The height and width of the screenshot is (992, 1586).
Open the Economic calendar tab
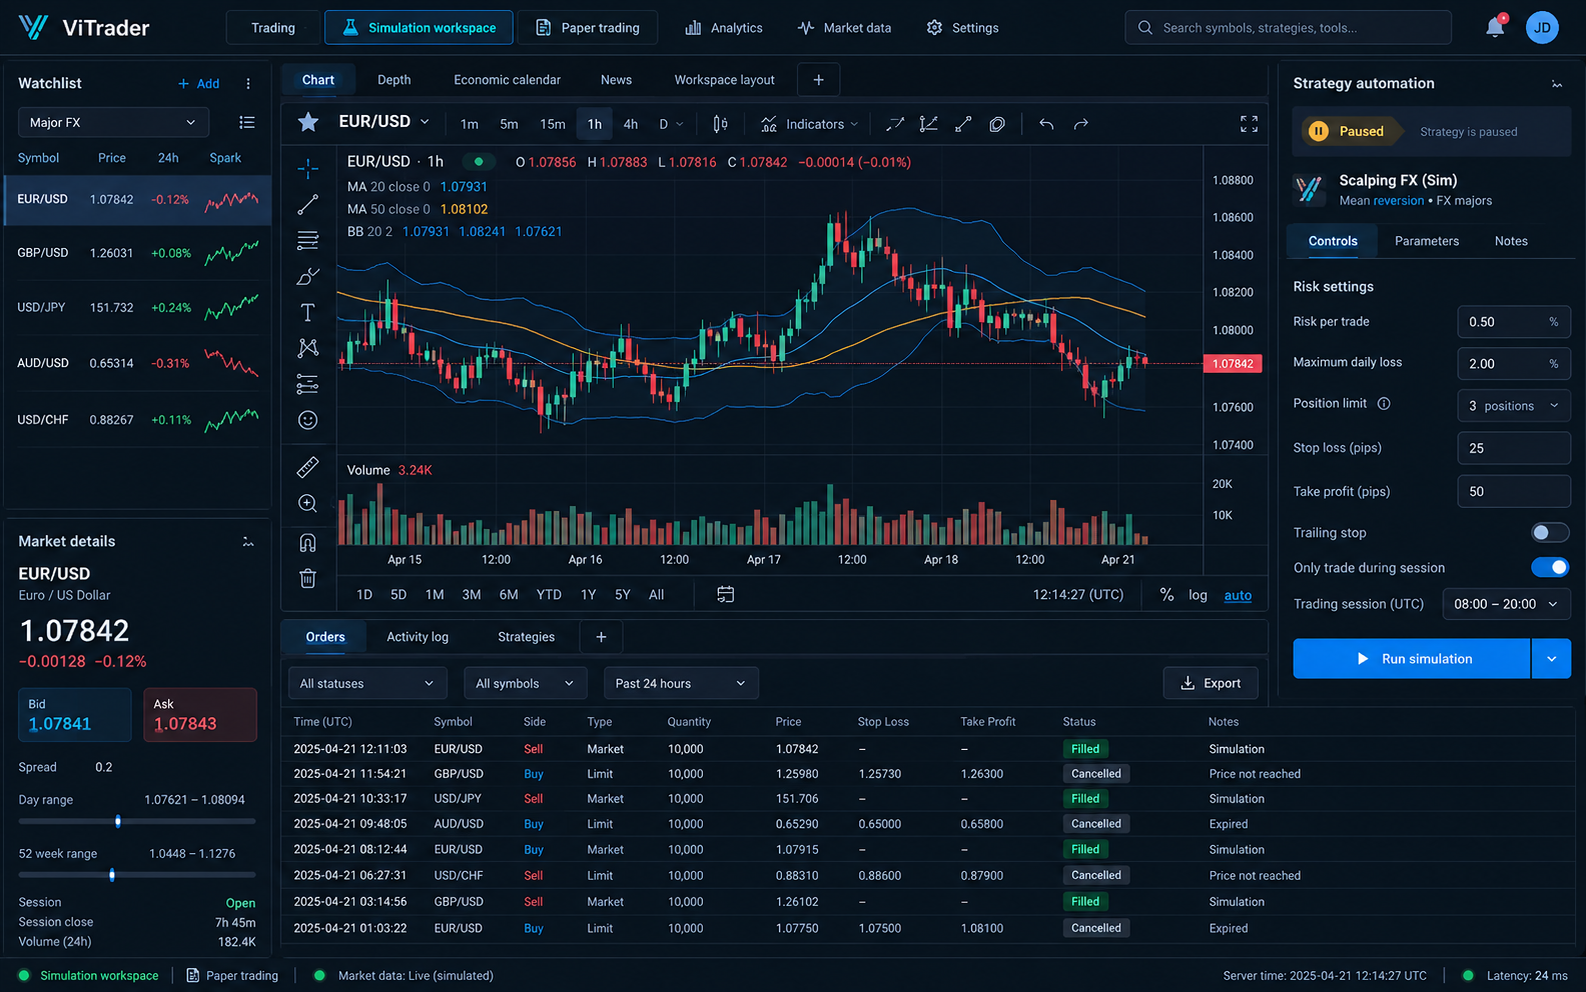pyautogui.click(x=507, y=80)
